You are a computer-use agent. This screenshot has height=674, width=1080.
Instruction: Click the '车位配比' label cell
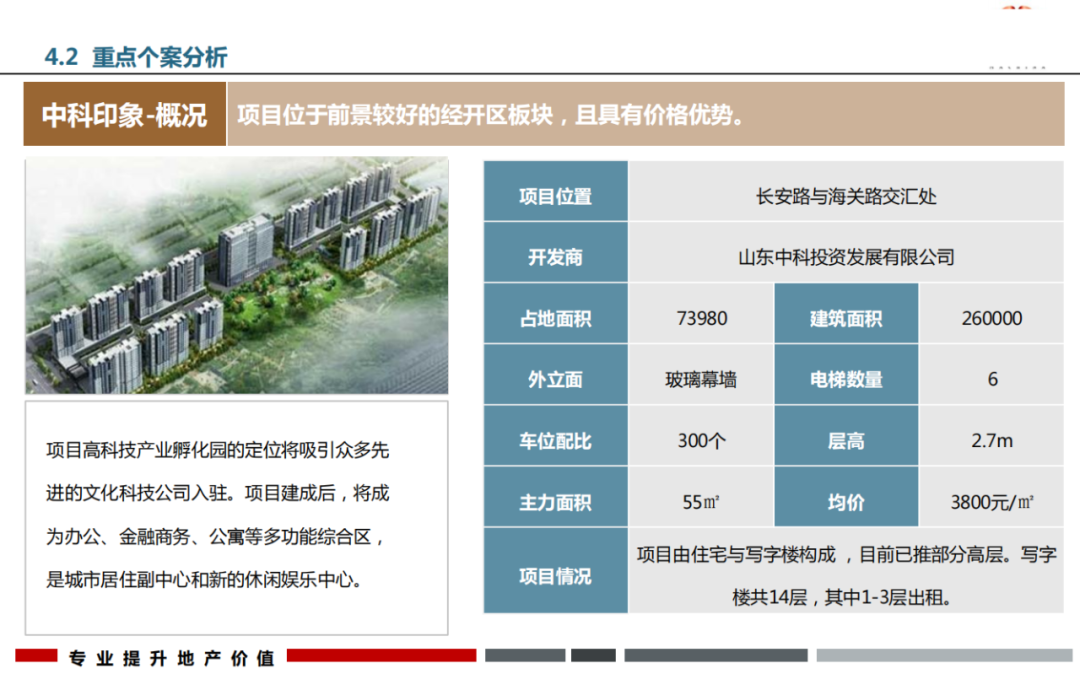[x=556, y=436]
